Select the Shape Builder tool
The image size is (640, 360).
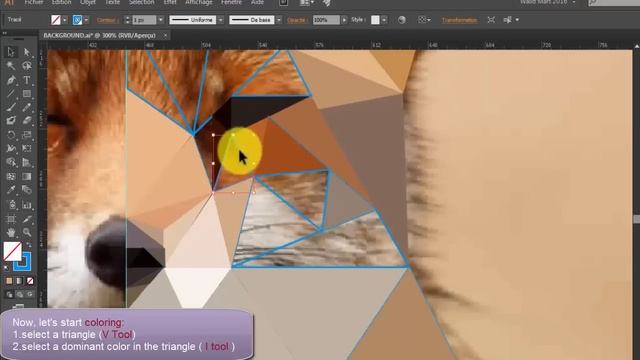point(11,162)
